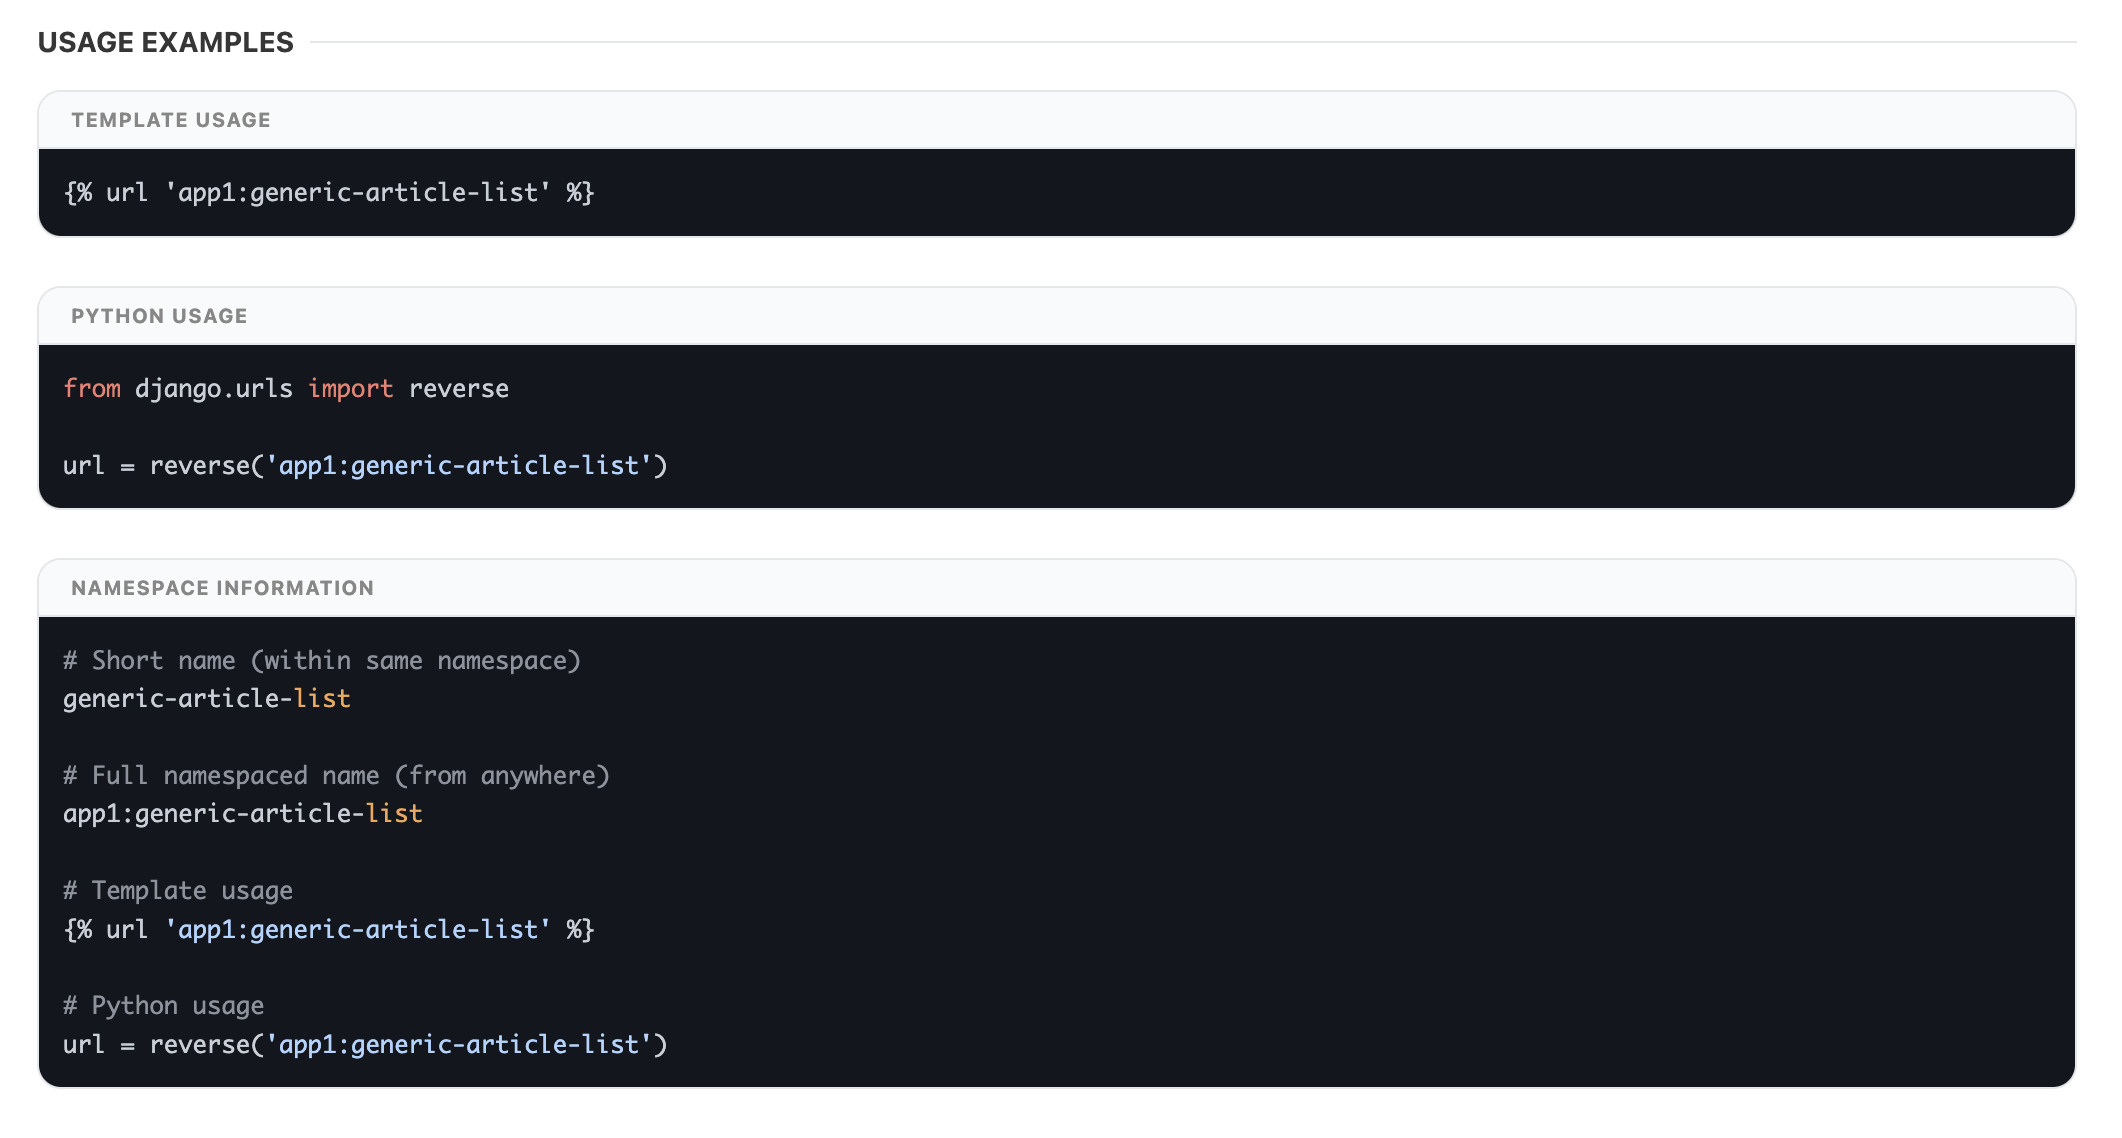The width and height of the screenshot is (2122, 1138).
Task: Click the url tag line in the Template Usage block
Action: coord(329,192)
